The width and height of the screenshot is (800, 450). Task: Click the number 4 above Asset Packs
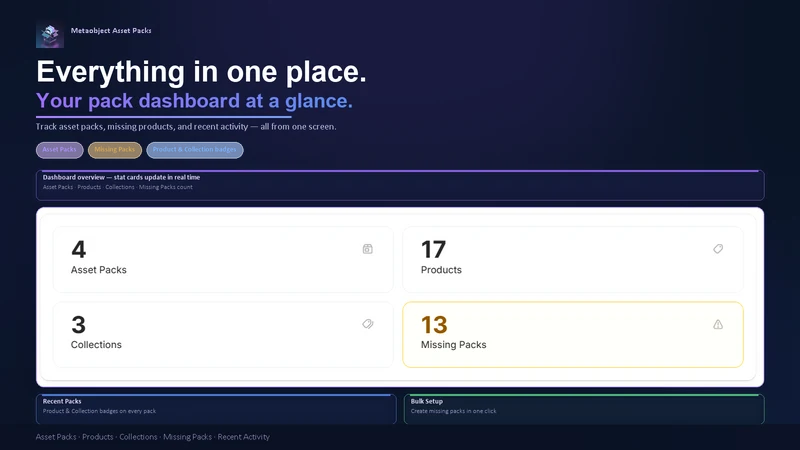pyautogui.click(x=79, y=250)
